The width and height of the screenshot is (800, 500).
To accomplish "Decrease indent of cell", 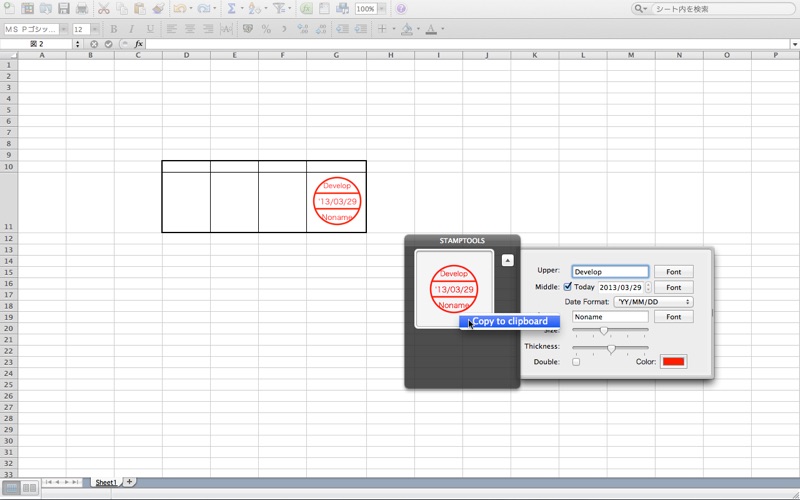I will click(x=342, y=29).
